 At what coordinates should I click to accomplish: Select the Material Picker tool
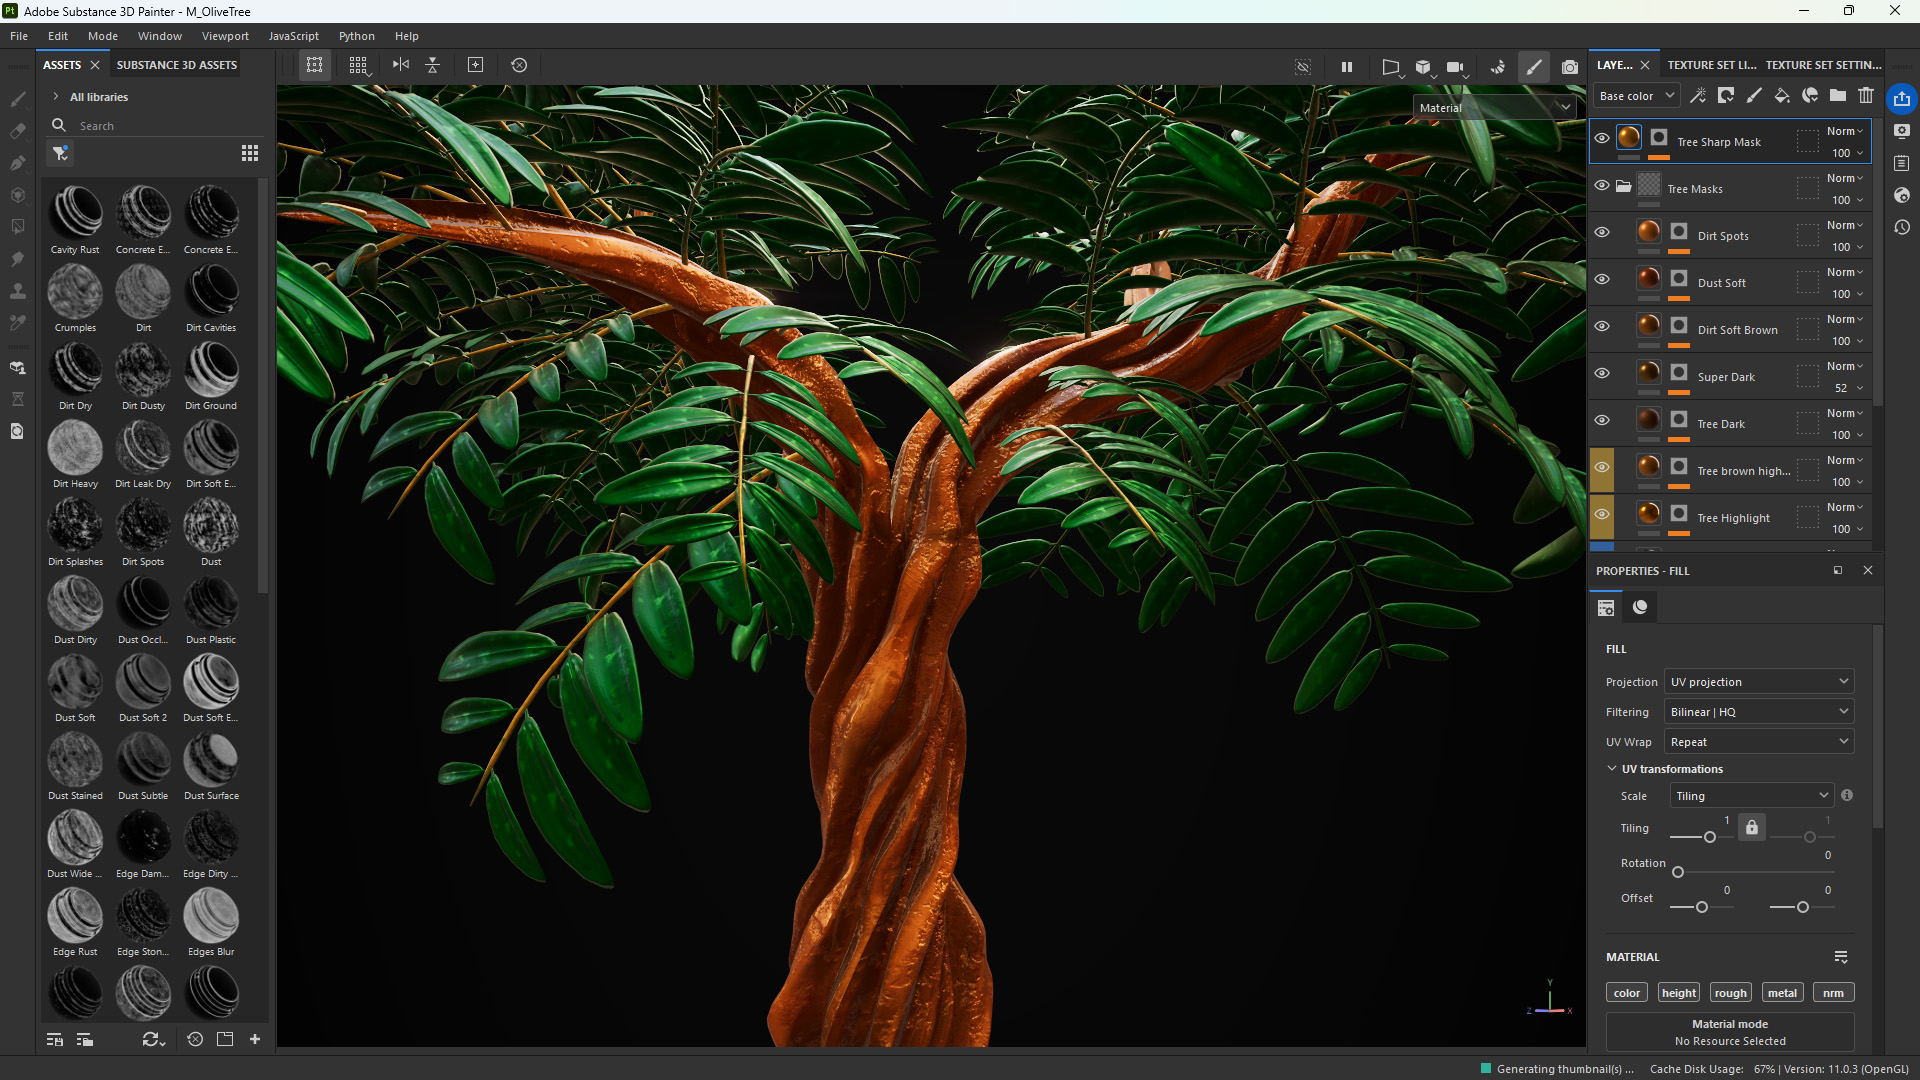tap(17, 323)
